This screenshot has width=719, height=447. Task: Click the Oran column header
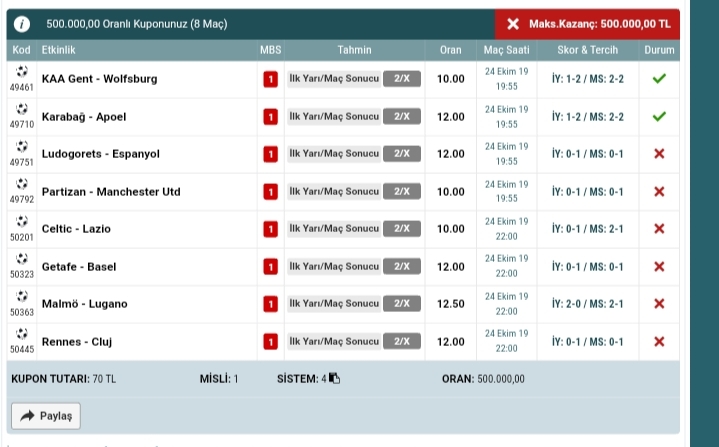(451, 50)
